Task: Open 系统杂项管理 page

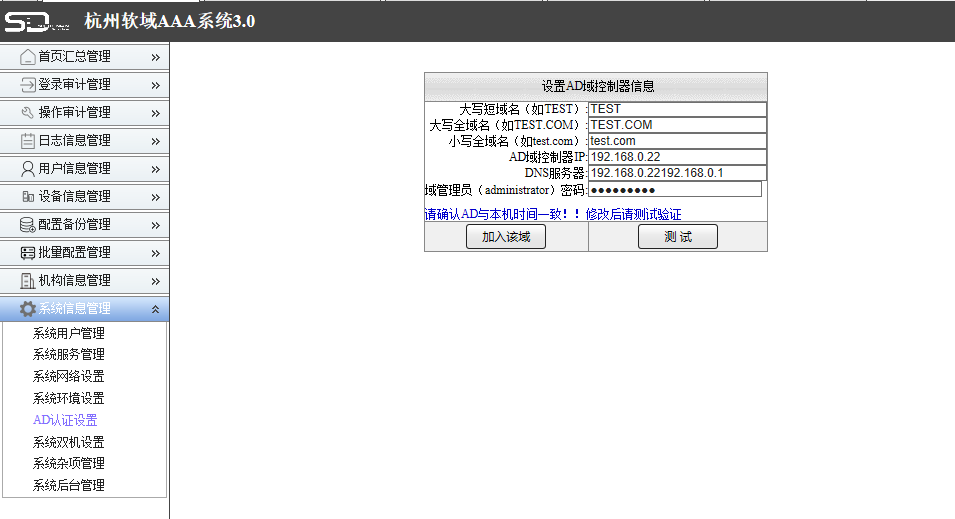Action: click(x=69, y=464)
